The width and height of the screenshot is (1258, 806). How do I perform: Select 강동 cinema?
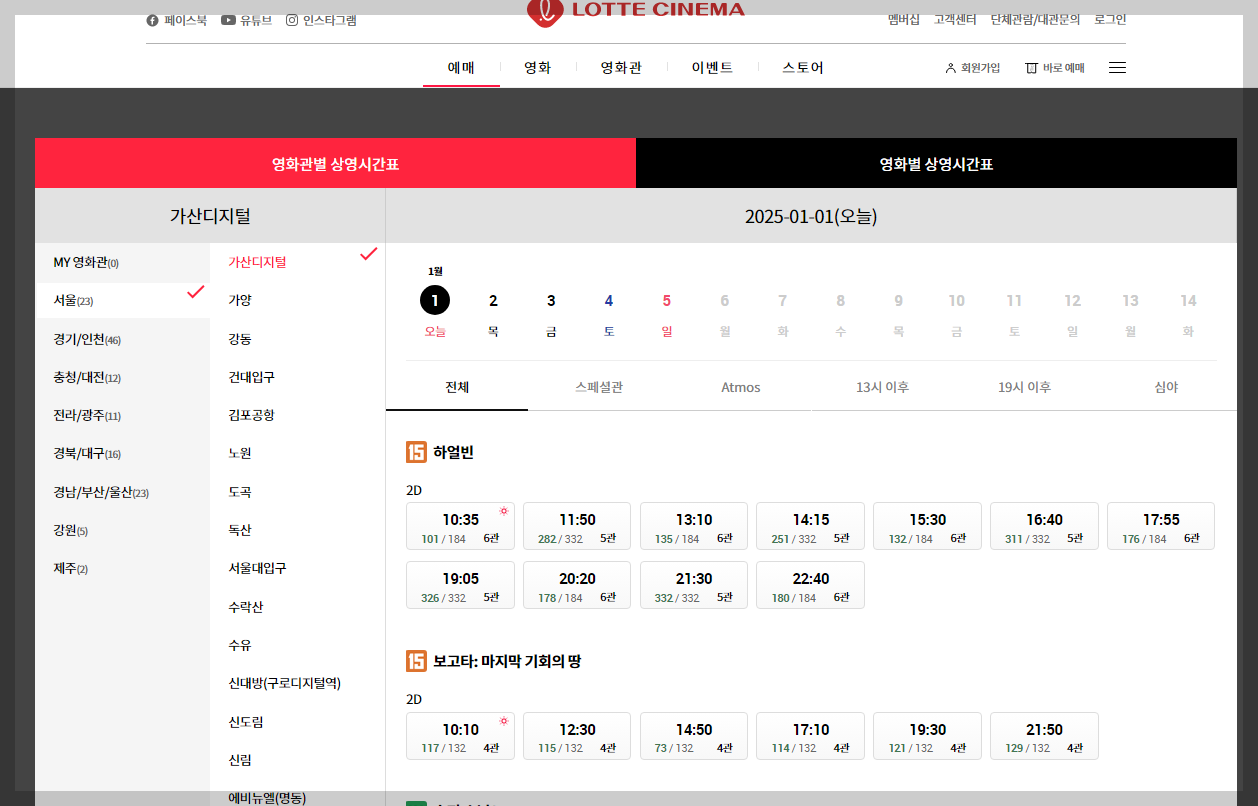pyautogui.click(x=240, y=339)
